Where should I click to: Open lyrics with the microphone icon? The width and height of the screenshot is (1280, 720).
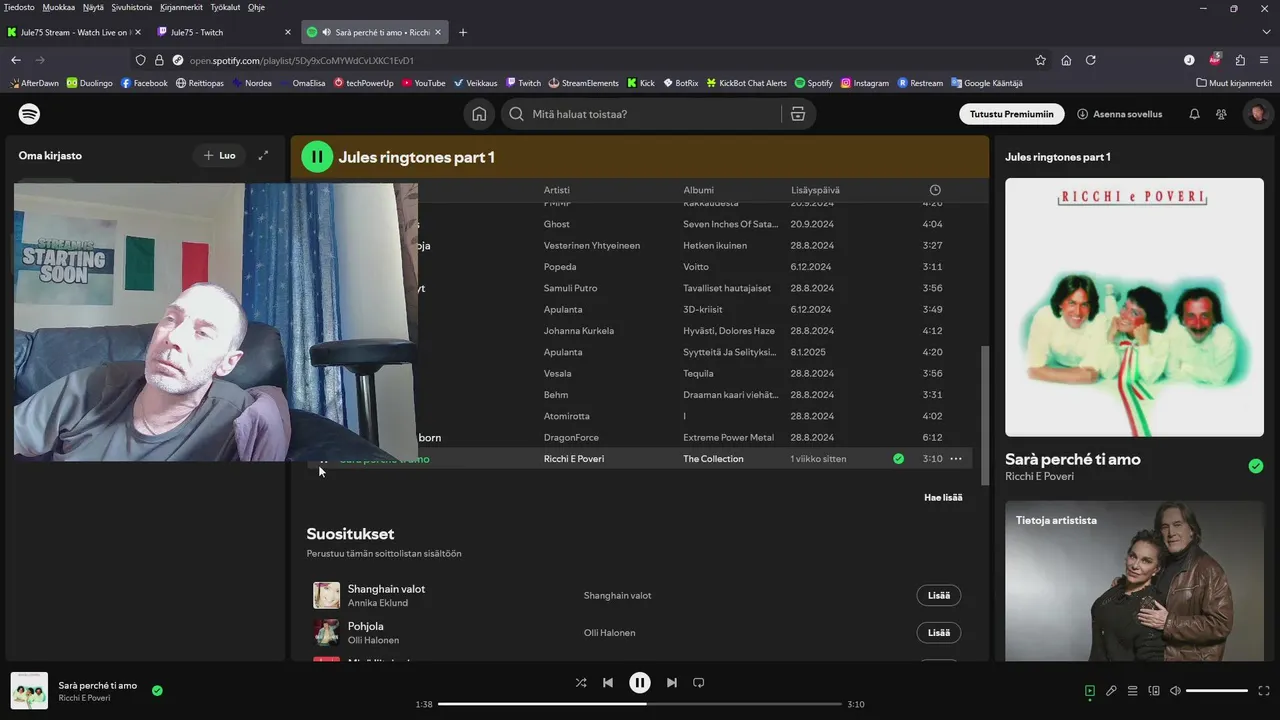click(x=1111, y=691)
